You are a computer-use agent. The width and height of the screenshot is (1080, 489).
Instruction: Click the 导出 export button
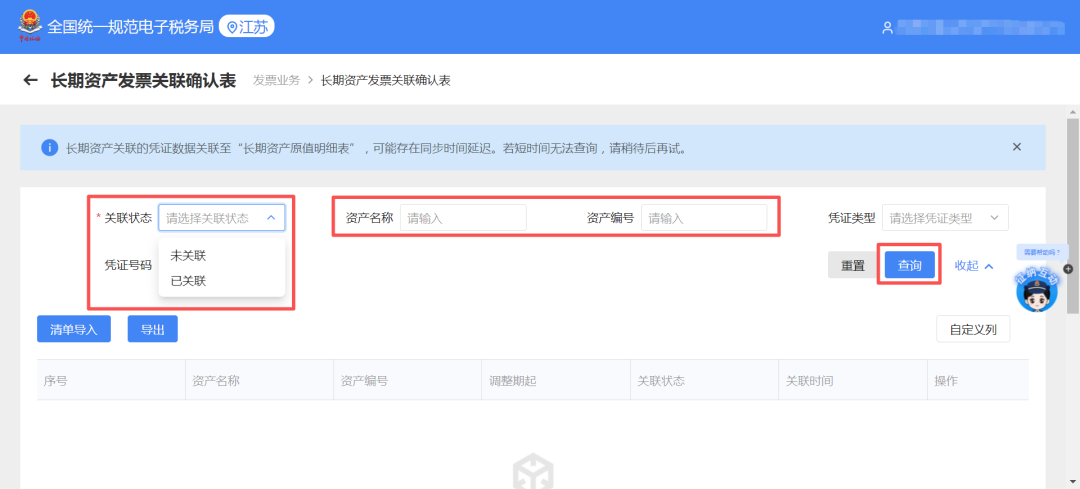click(x=152, y=329)
